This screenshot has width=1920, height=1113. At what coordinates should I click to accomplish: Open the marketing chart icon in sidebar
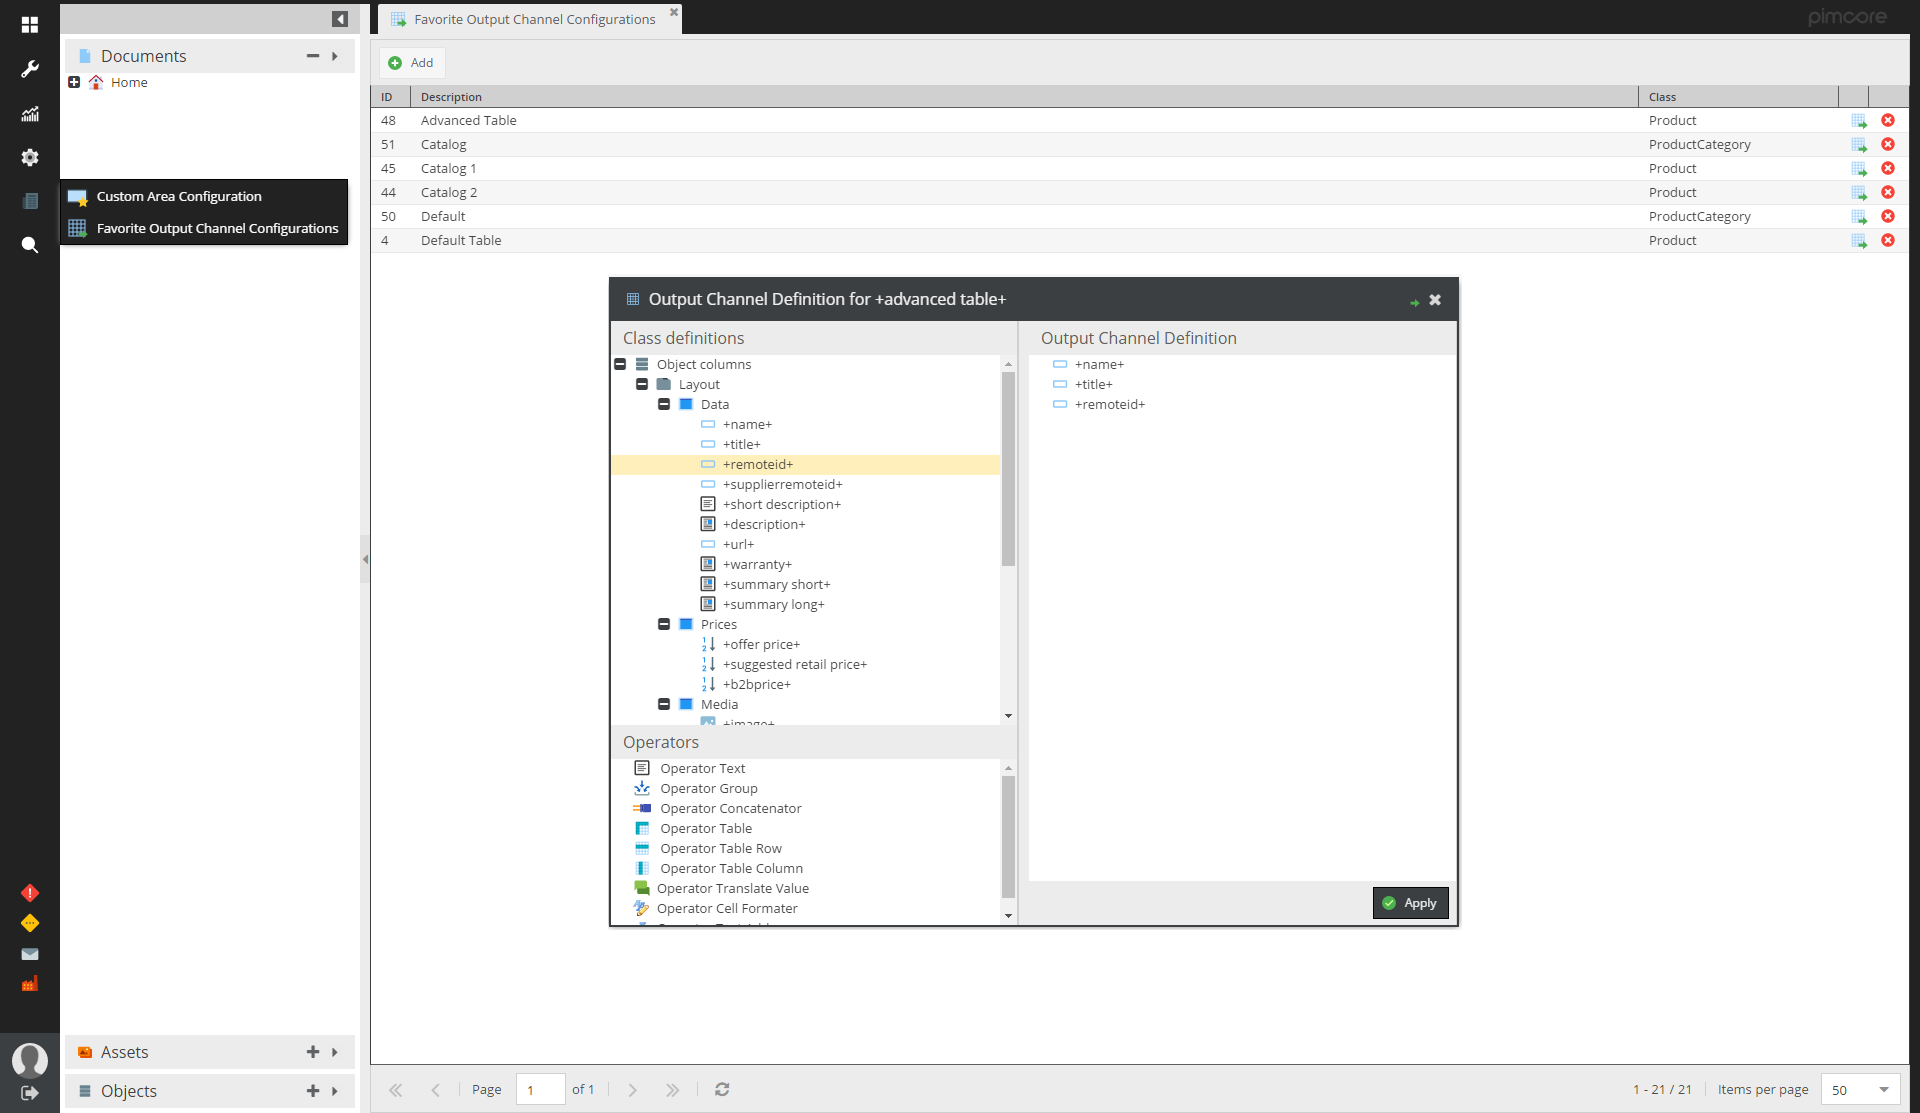[x=30, y=114]
